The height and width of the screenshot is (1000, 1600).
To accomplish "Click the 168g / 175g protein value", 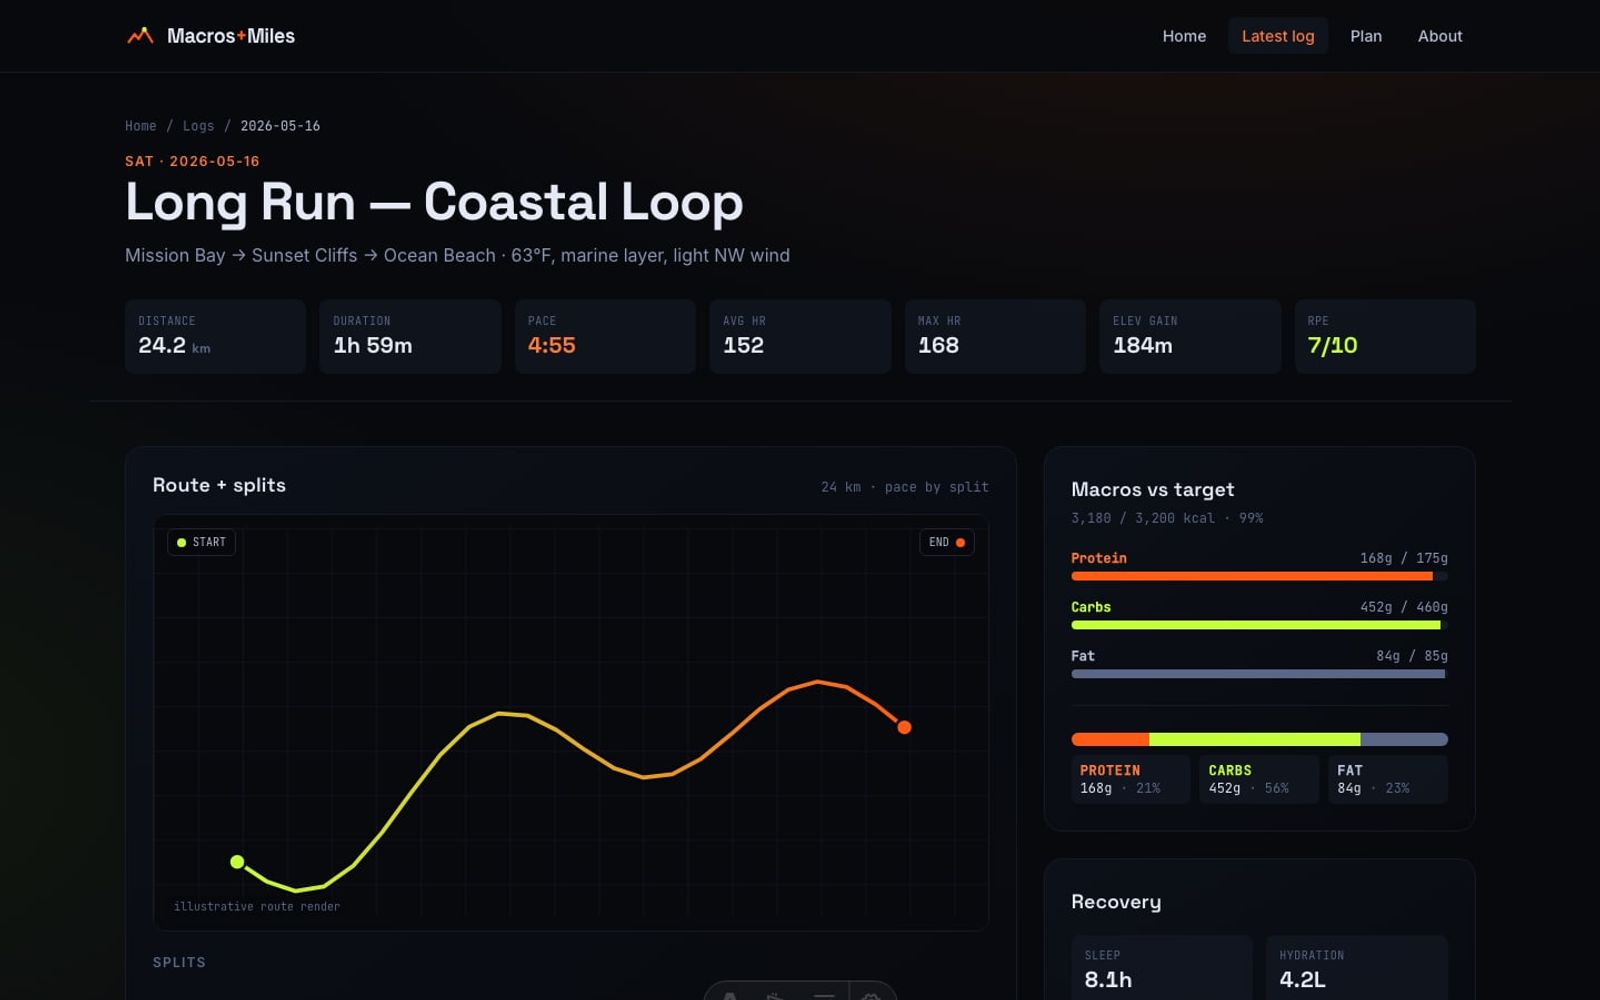I will 1404,558.
